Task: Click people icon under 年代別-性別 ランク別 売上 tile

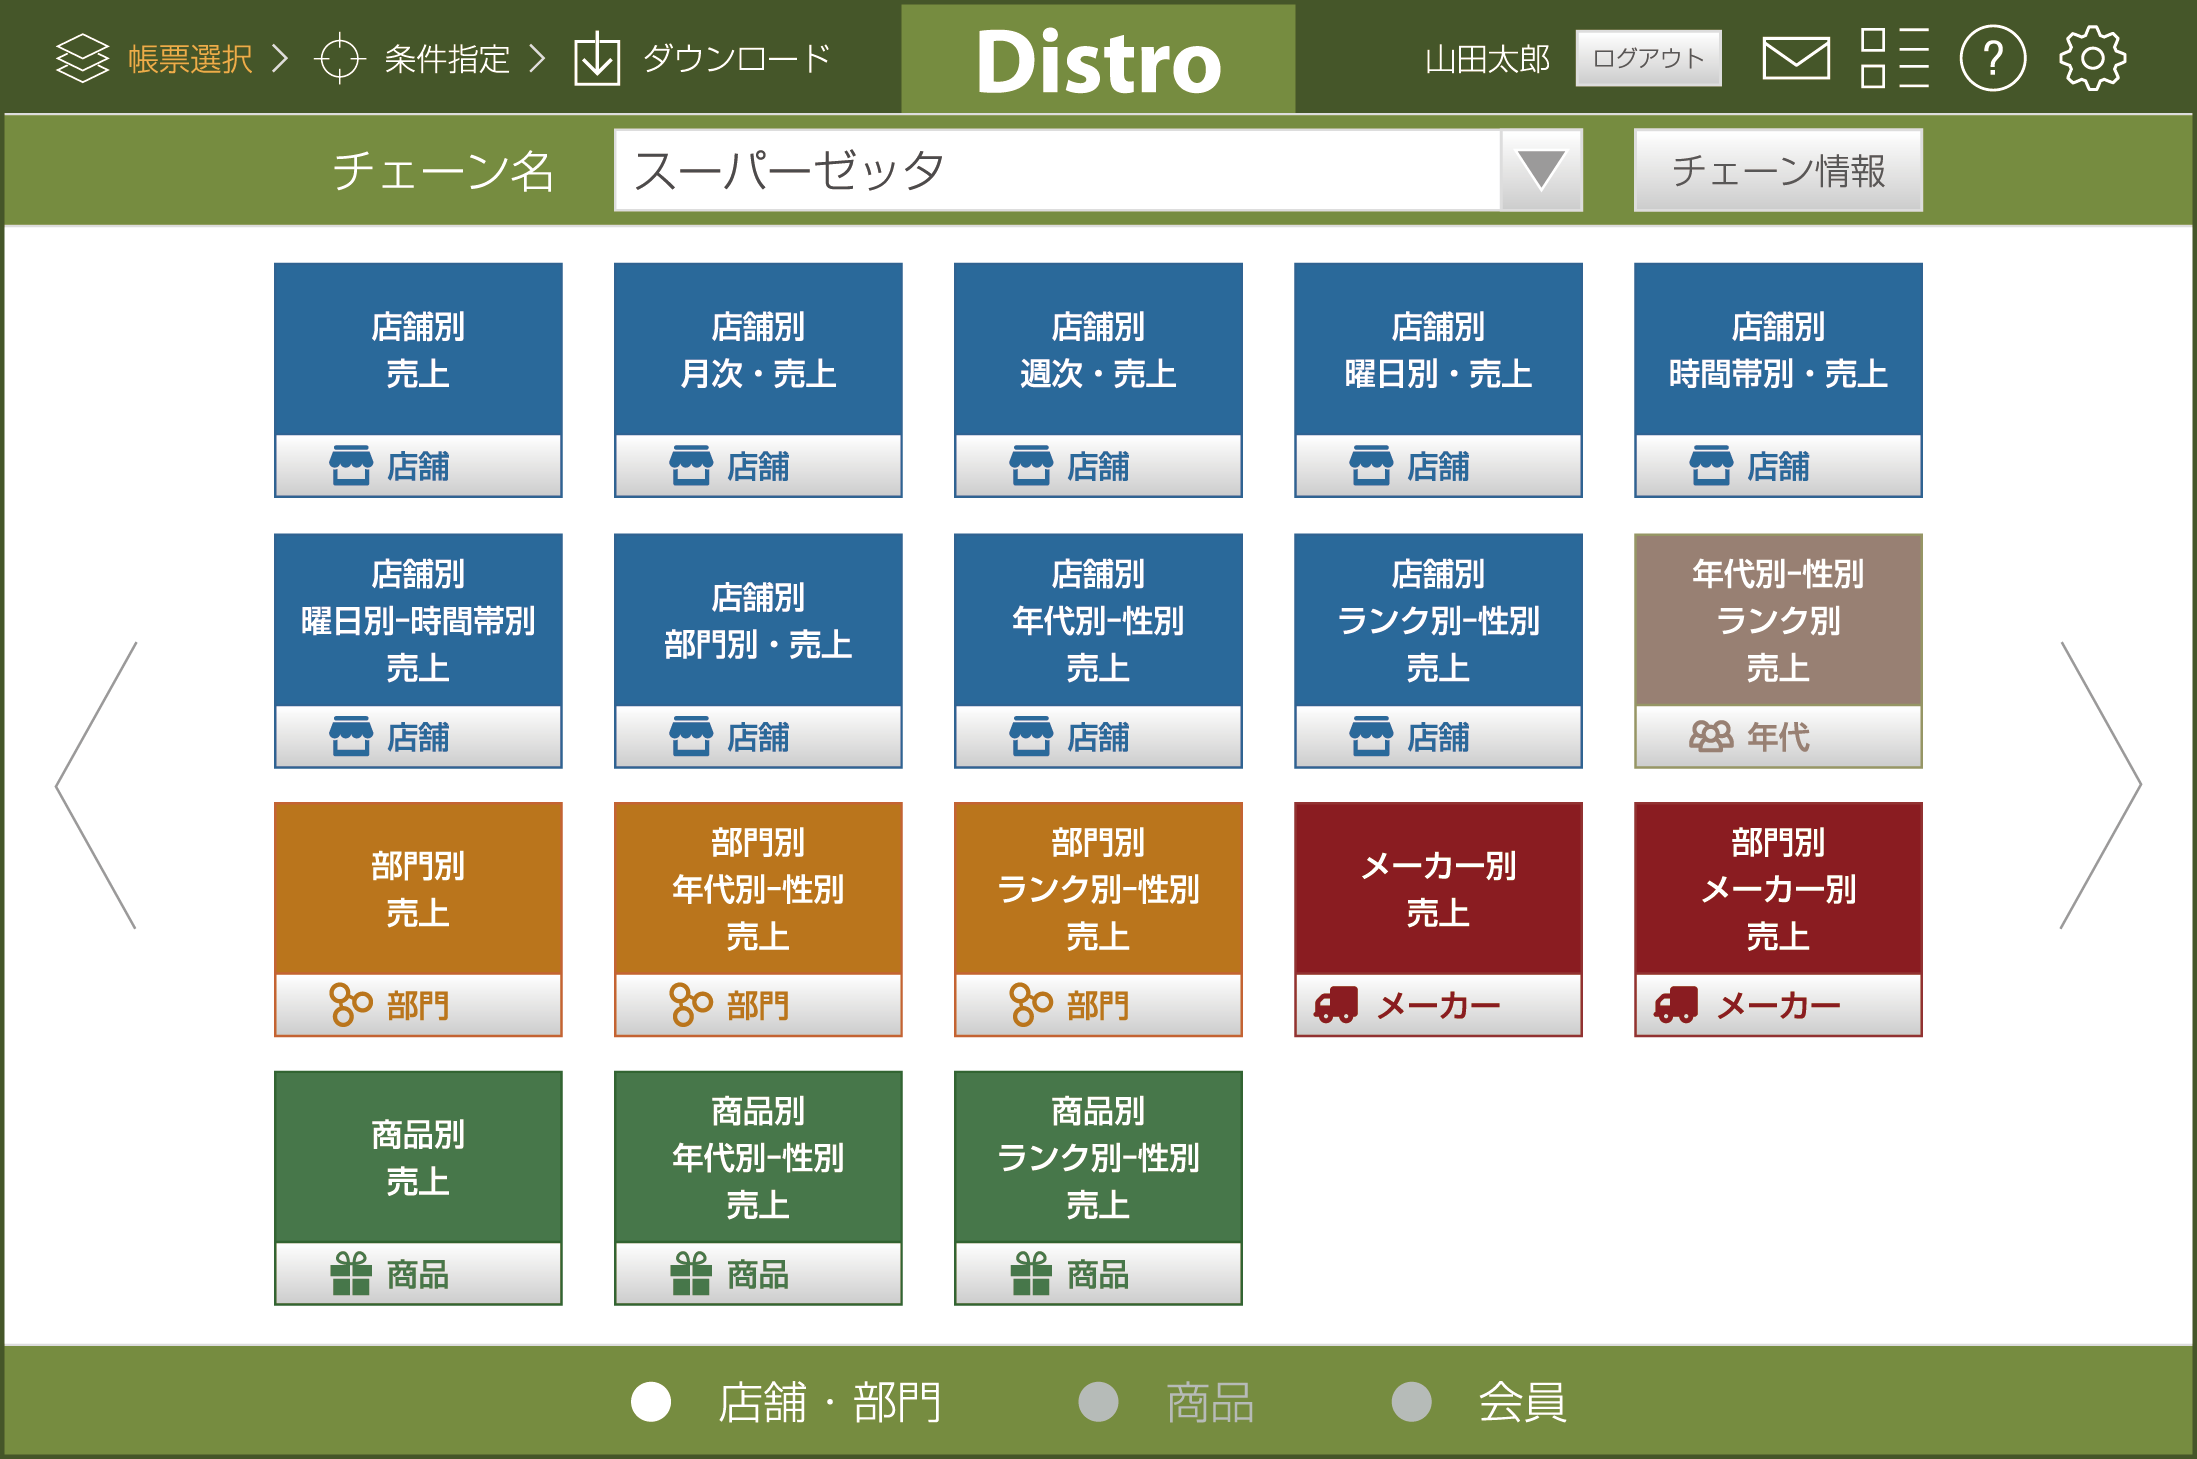Action: click(x=1711, y=736)
